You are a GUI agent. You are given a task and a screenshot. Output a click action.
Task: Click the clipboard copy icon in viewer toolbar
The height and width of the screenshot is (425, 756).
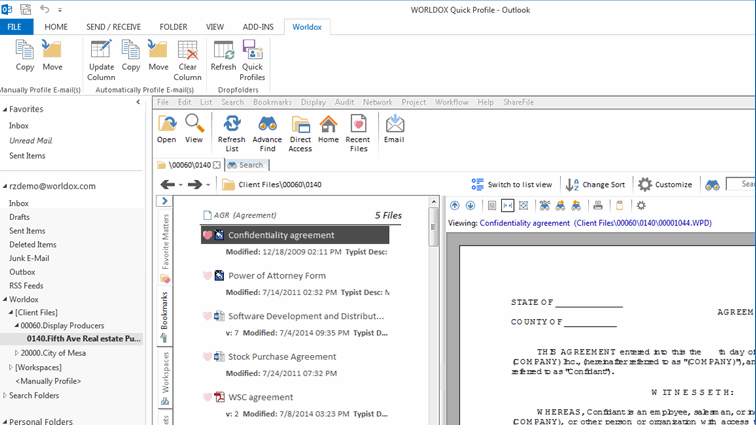click(620, 206)
